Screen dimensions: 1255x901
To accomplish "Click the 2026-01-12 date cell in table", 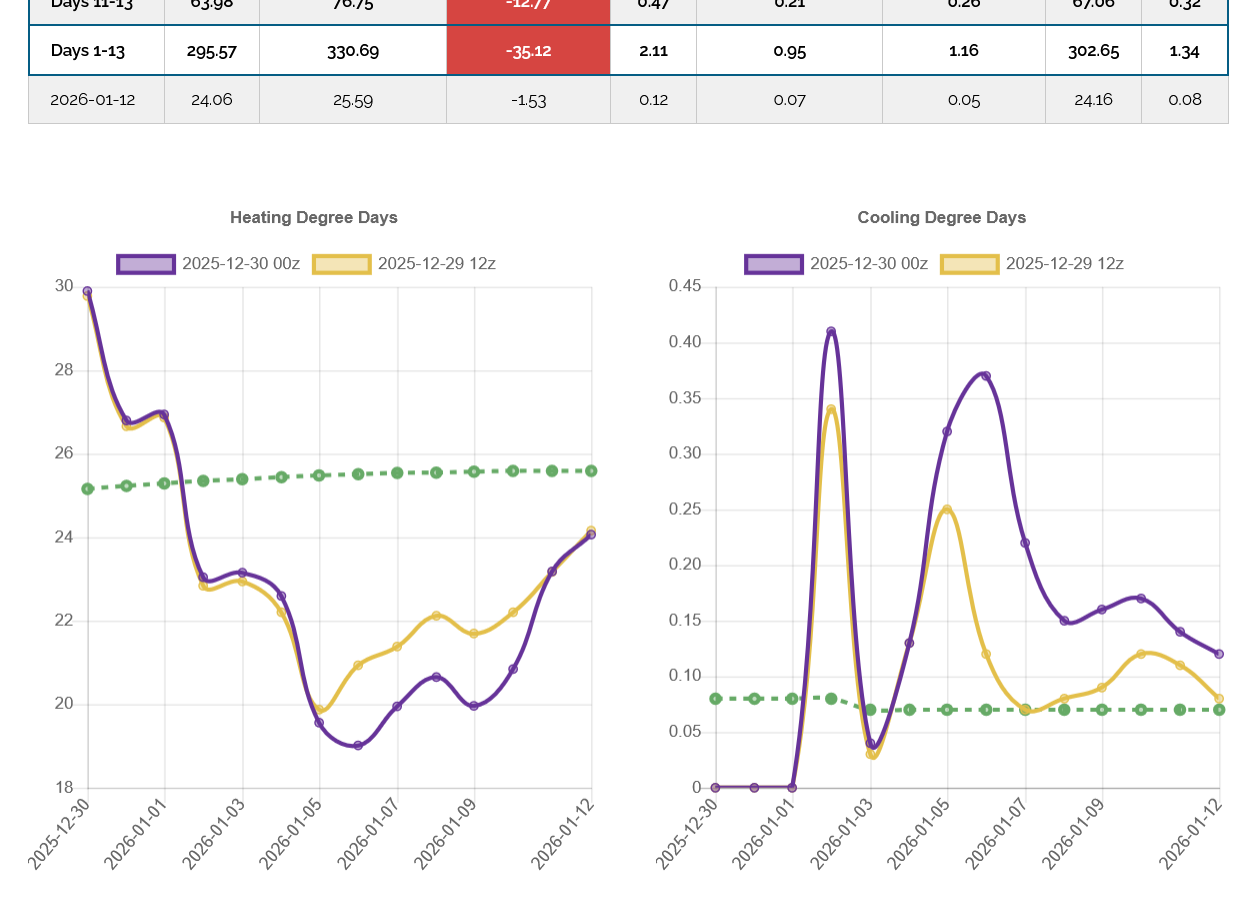I will [x=93, y=100].
